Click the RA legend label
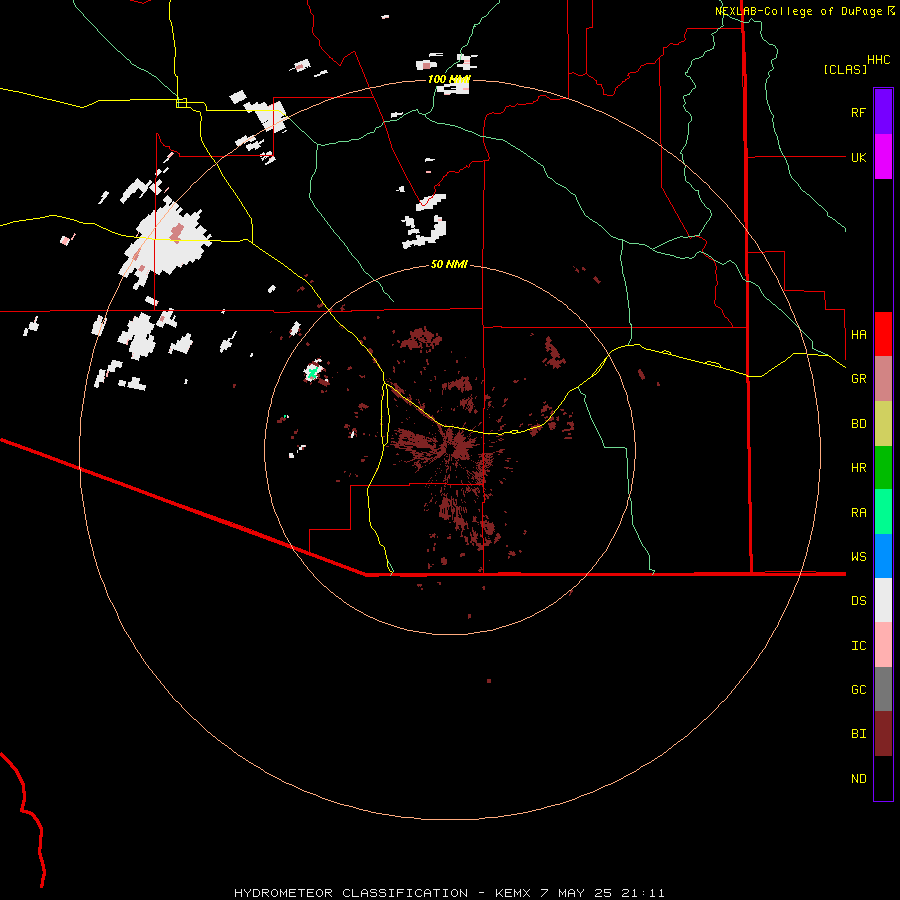 [859, 512]
